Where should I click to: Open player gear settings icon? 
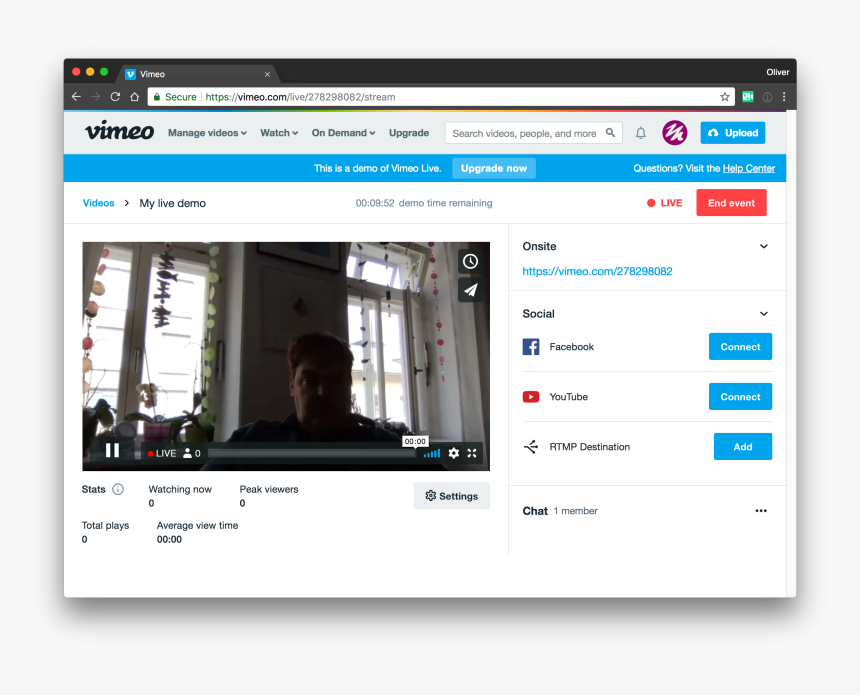(x=454, y=453)
